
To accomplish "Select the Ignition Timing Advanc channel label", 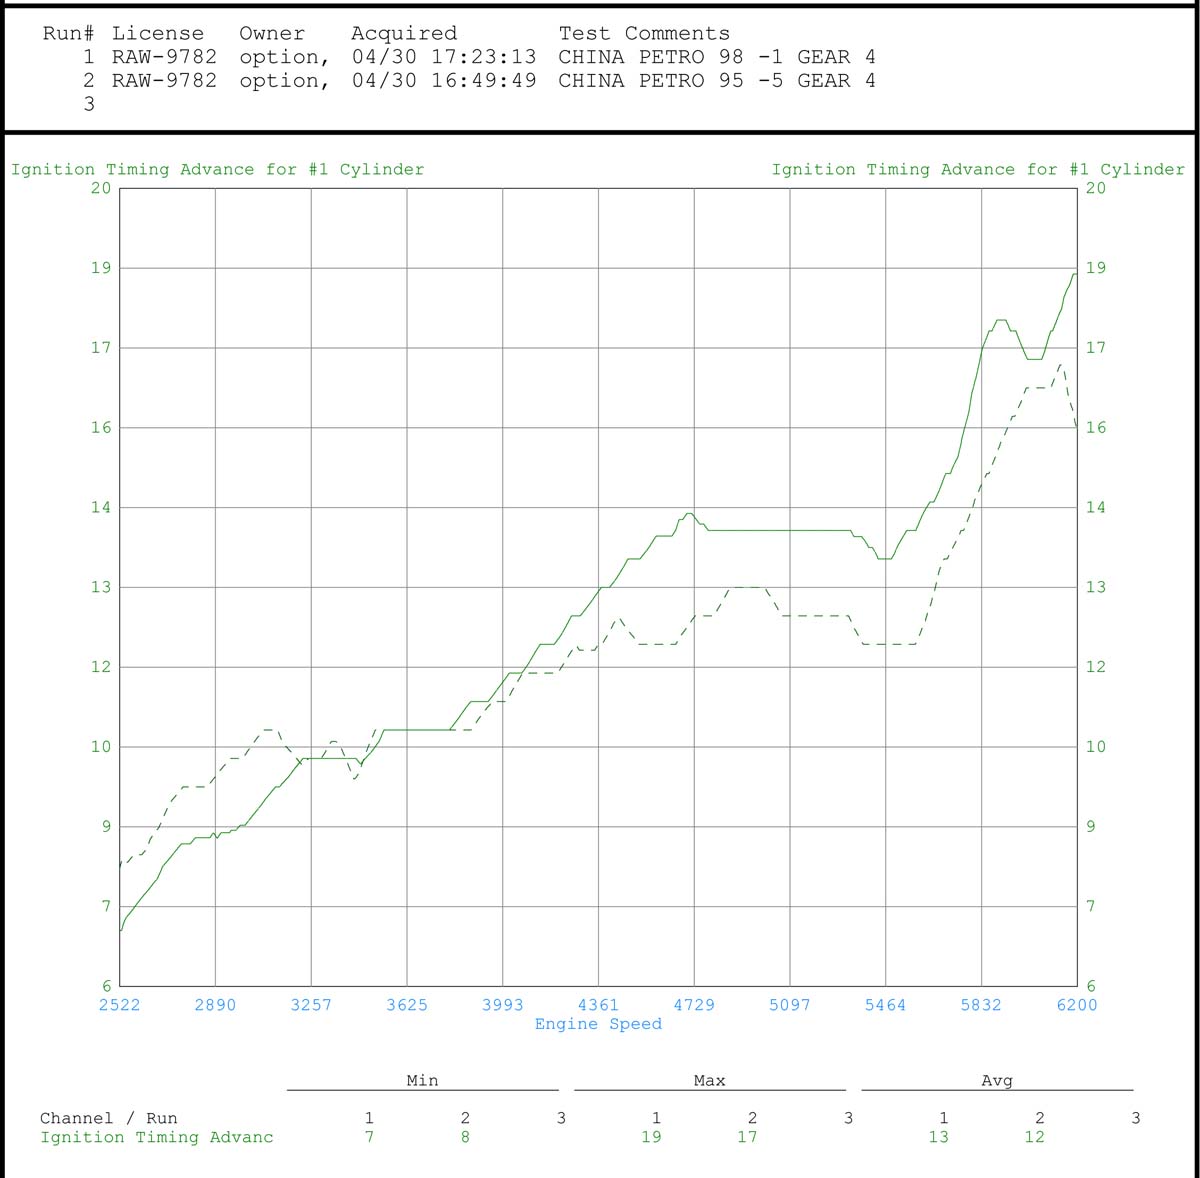I will [156, 1137].
